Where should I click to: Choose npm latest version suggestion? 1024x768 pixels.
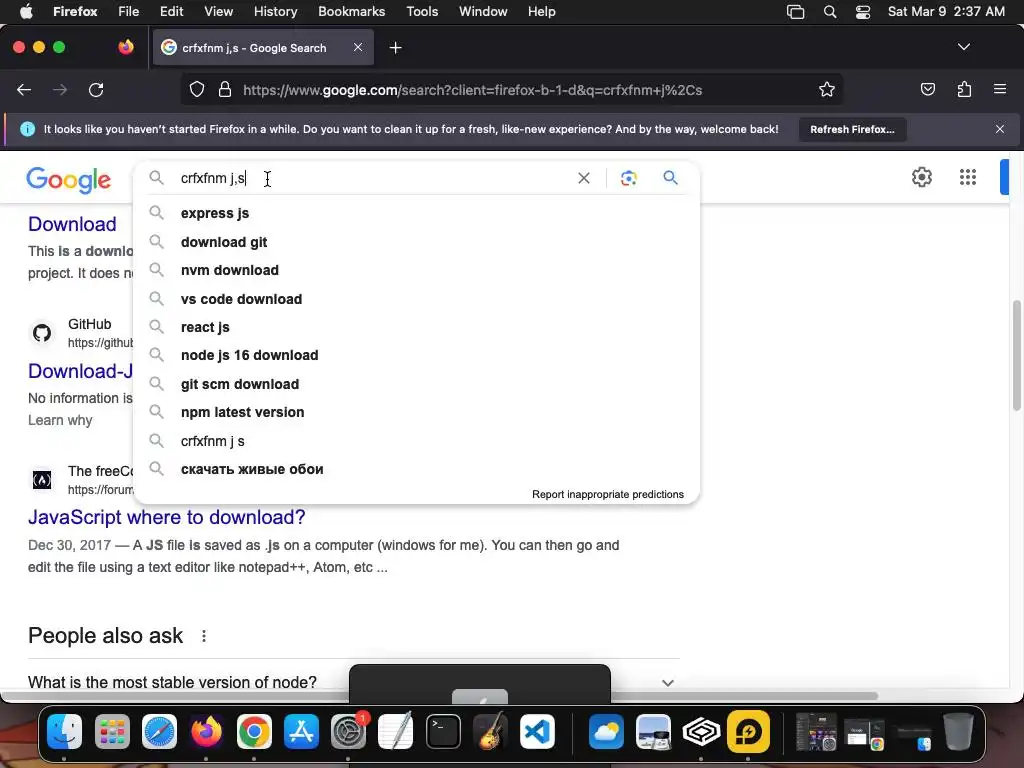[x=416, y=412]
